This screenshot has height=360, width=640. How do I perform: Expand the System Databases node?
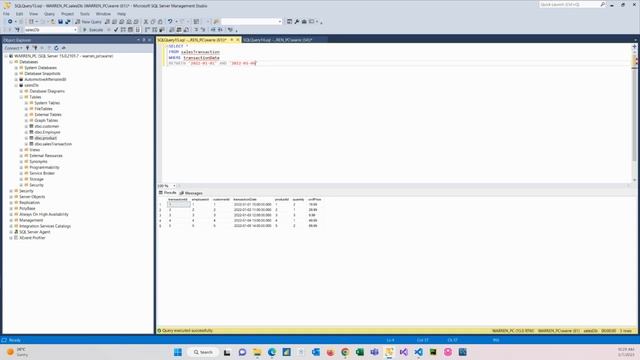16,68
